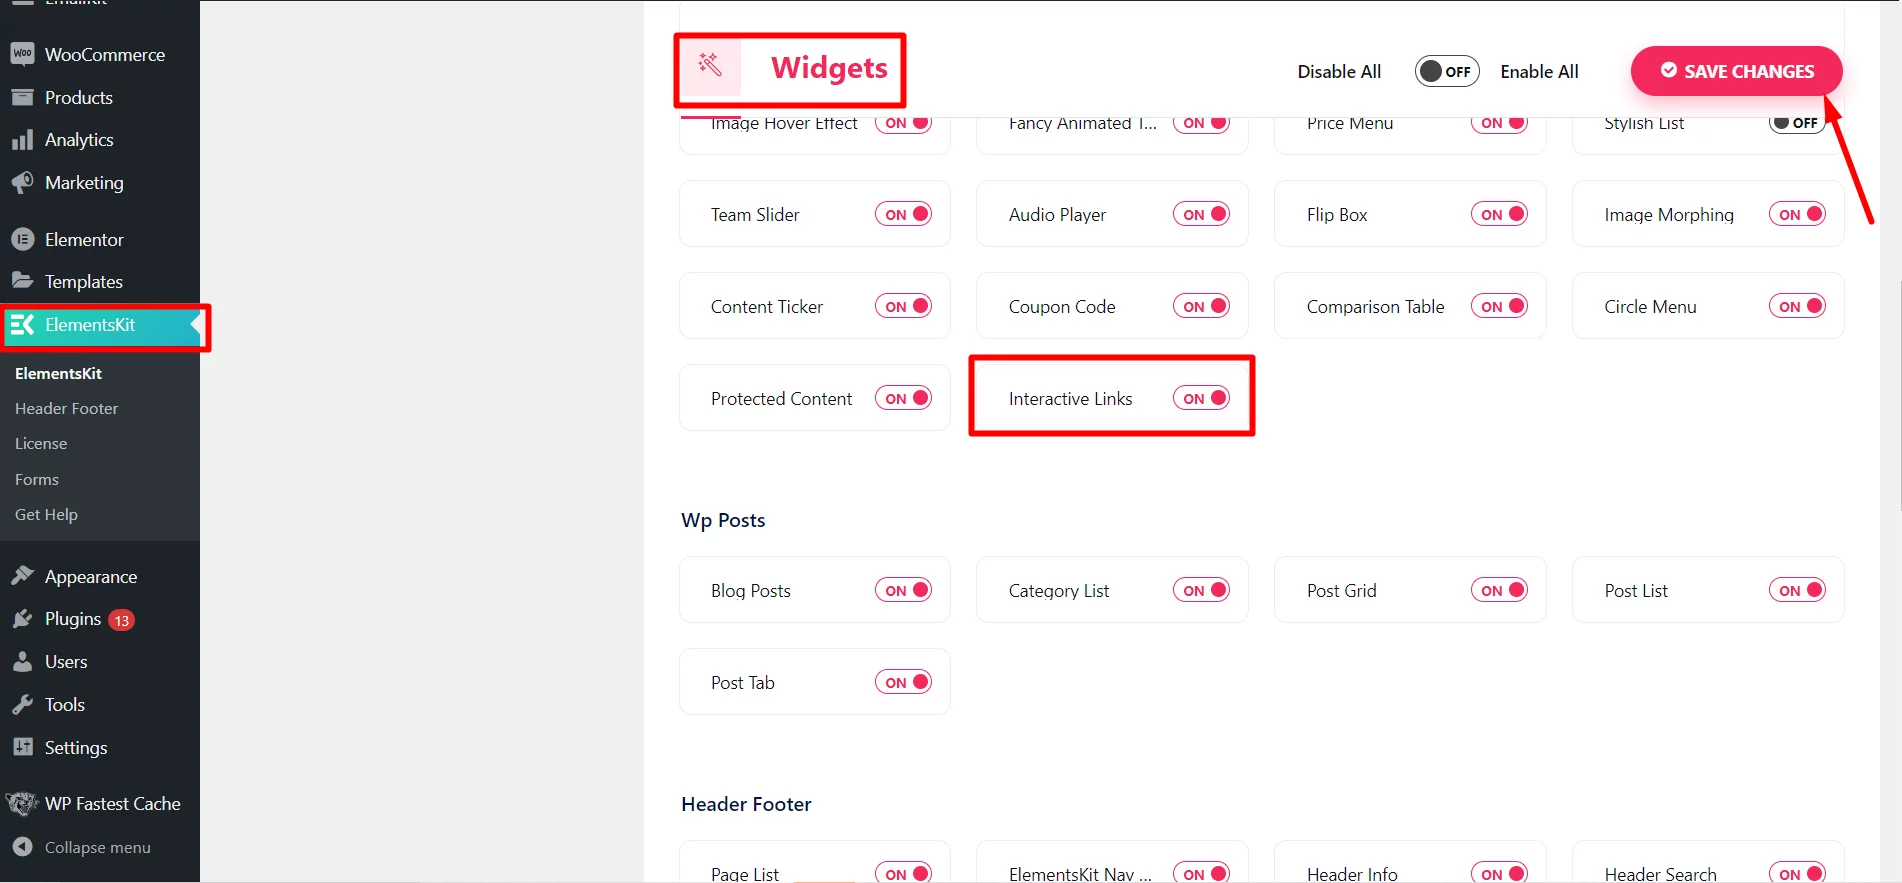
Task: Click the Marketing megaphone icon
Action: click(22, 183)
